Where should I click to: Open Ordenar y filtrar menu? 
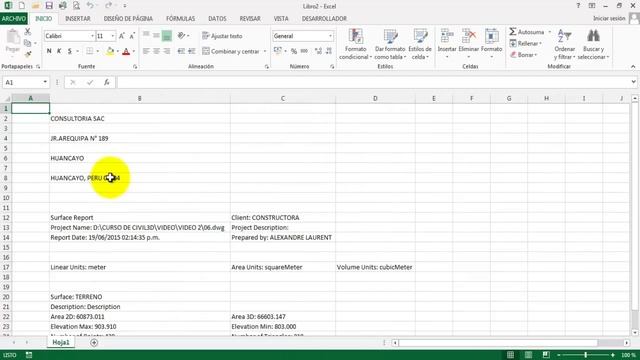[x=564, y=44]
